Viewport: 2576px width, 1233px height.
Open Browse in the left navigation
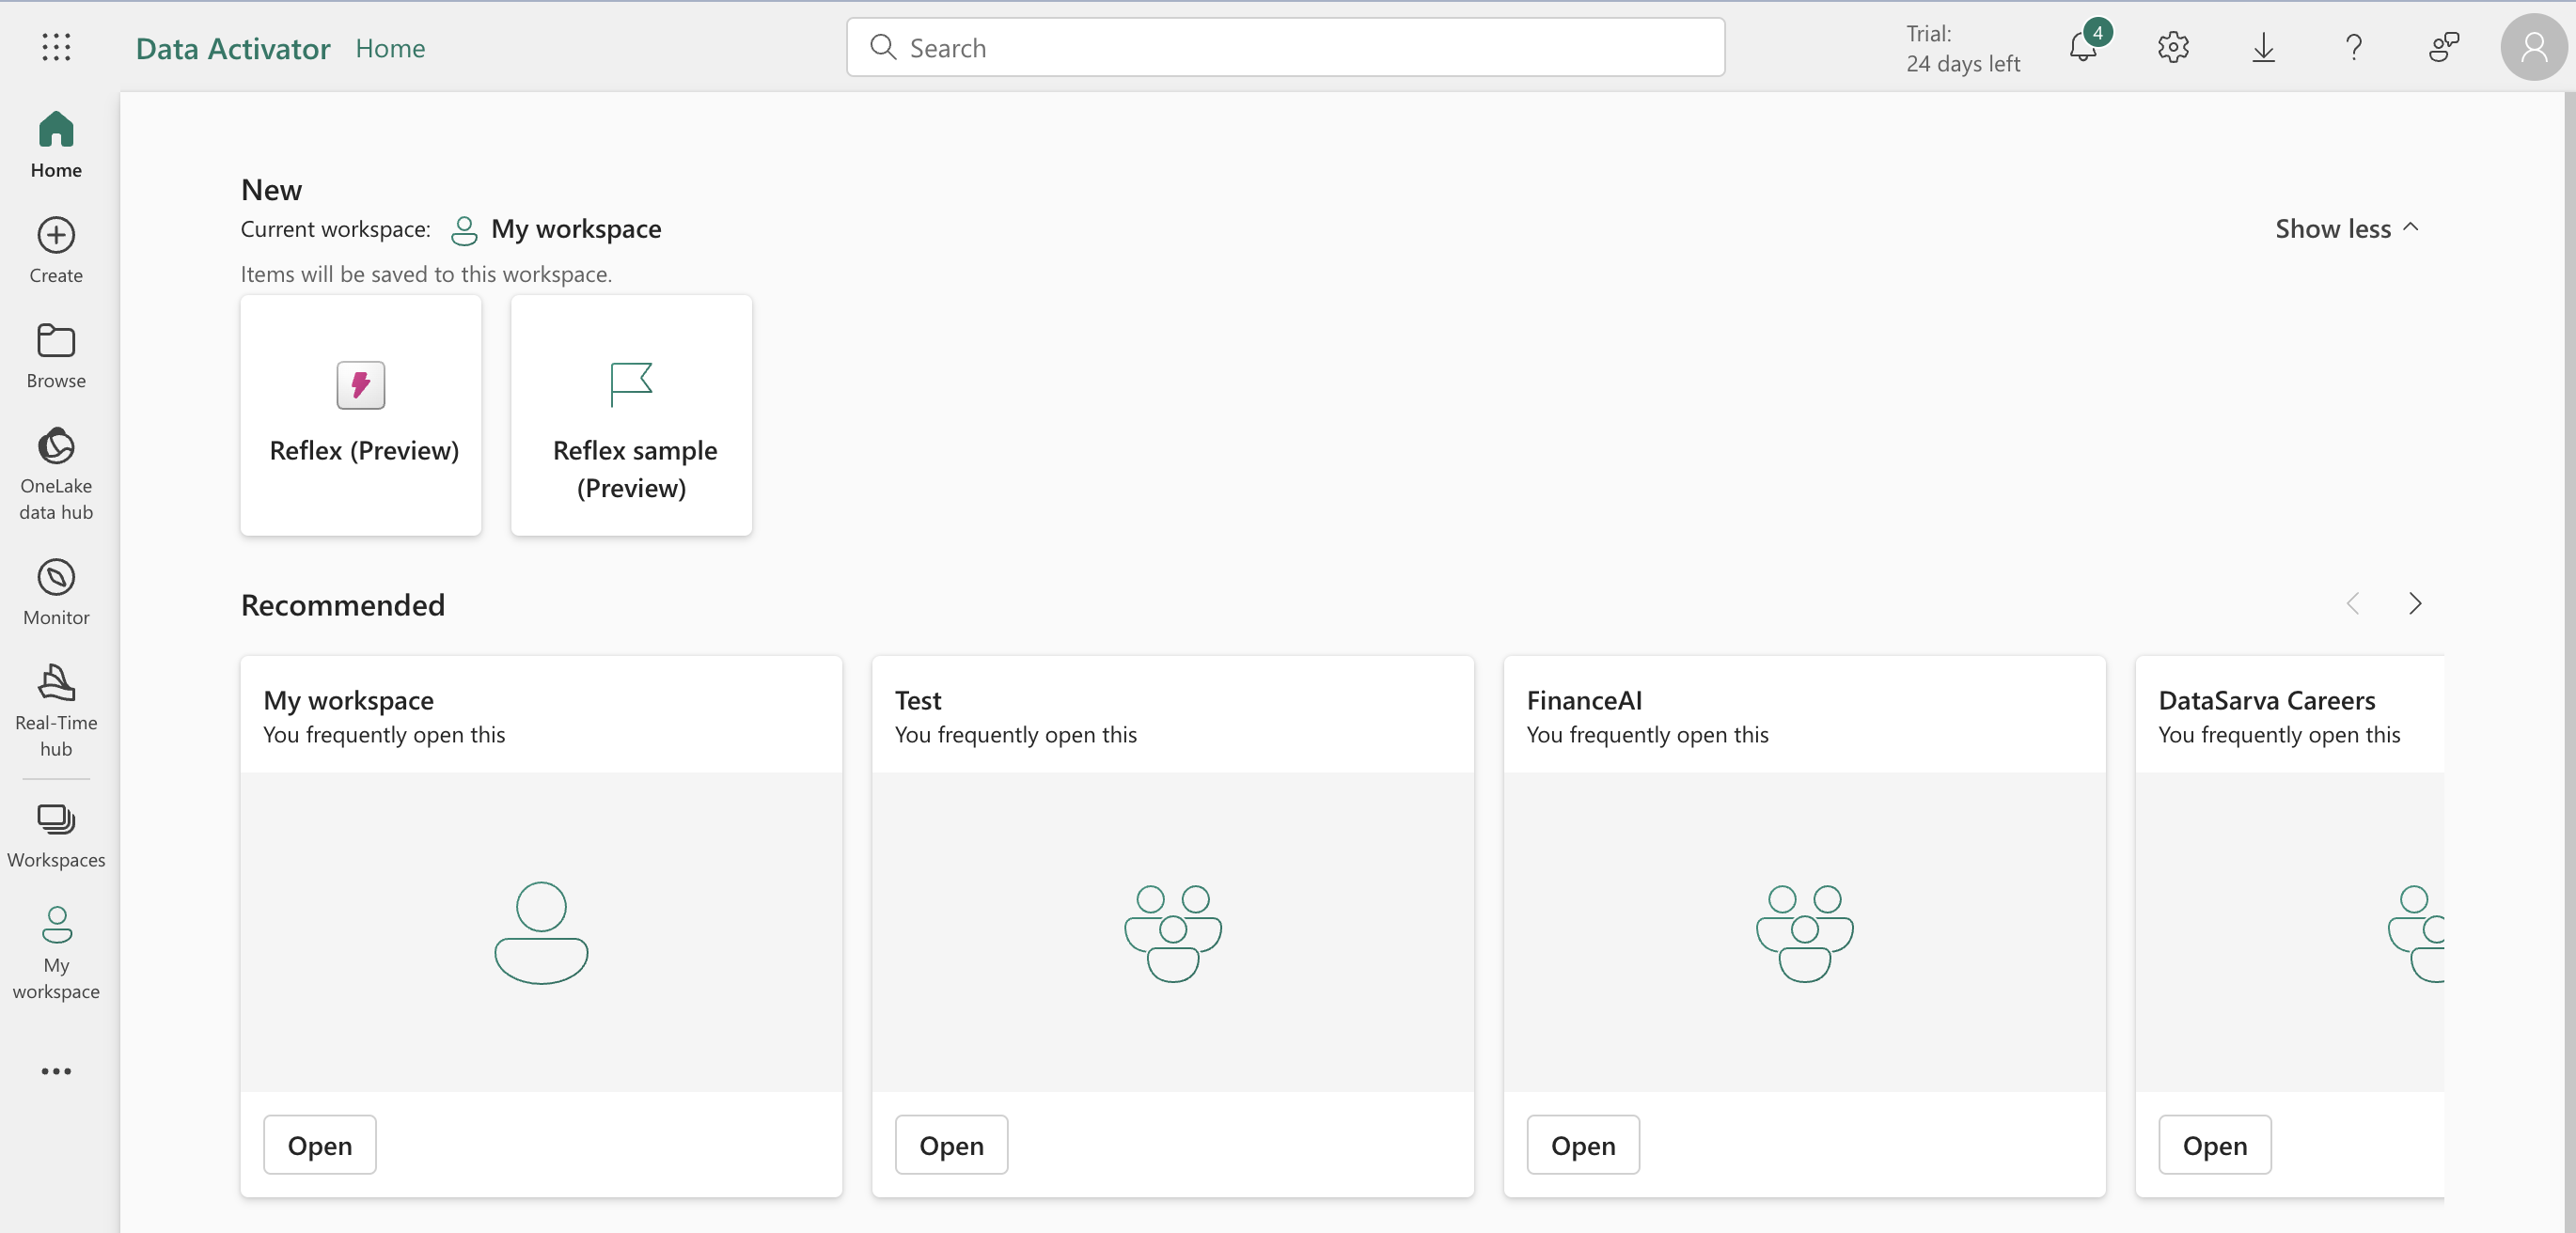pos(56,356)
